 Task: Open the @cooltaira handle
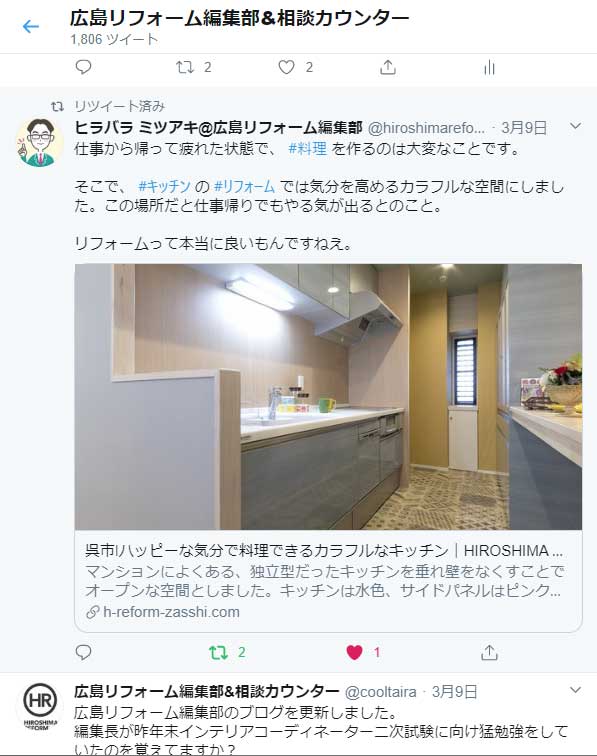click(380, 692)
